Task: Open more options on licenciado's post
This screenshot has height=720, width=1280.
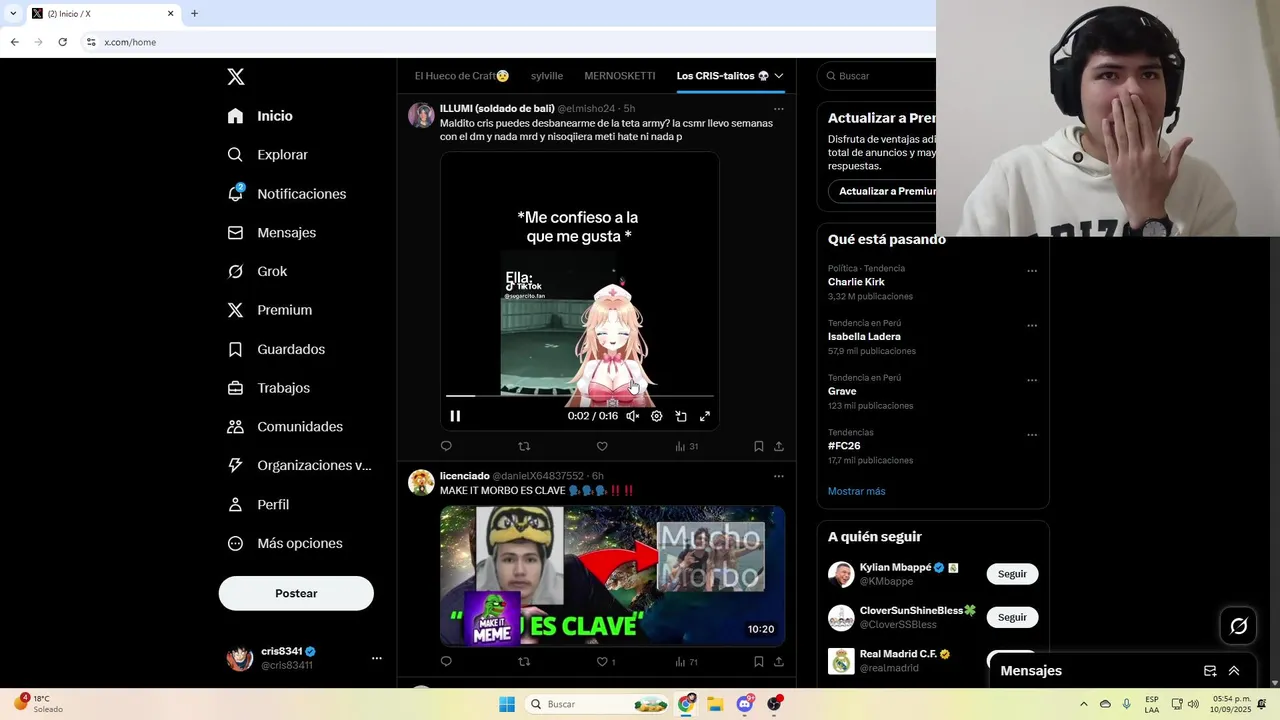Action: [779, 476]
